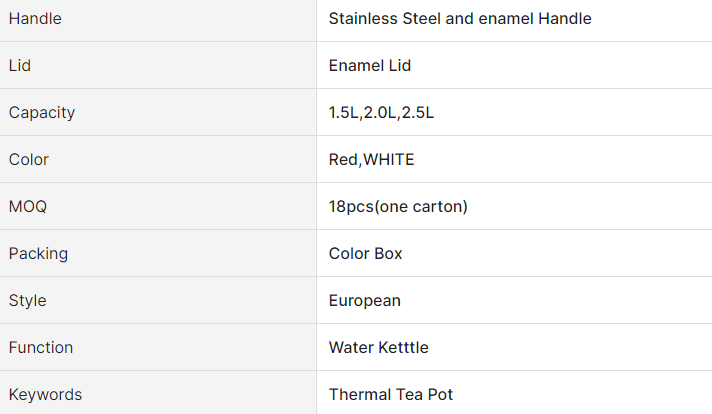The height and width of the screenshot is (414, 712).
Task: Select the Color Box value
Action: (366, 254)
